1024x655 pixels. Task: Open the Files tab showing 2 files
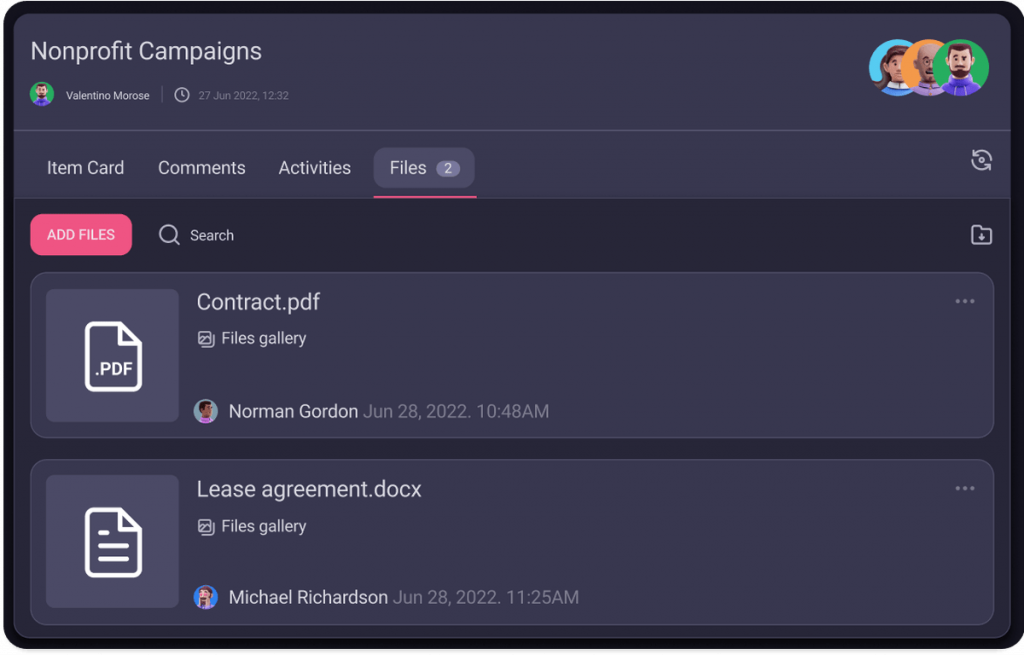tap(423, 167)
